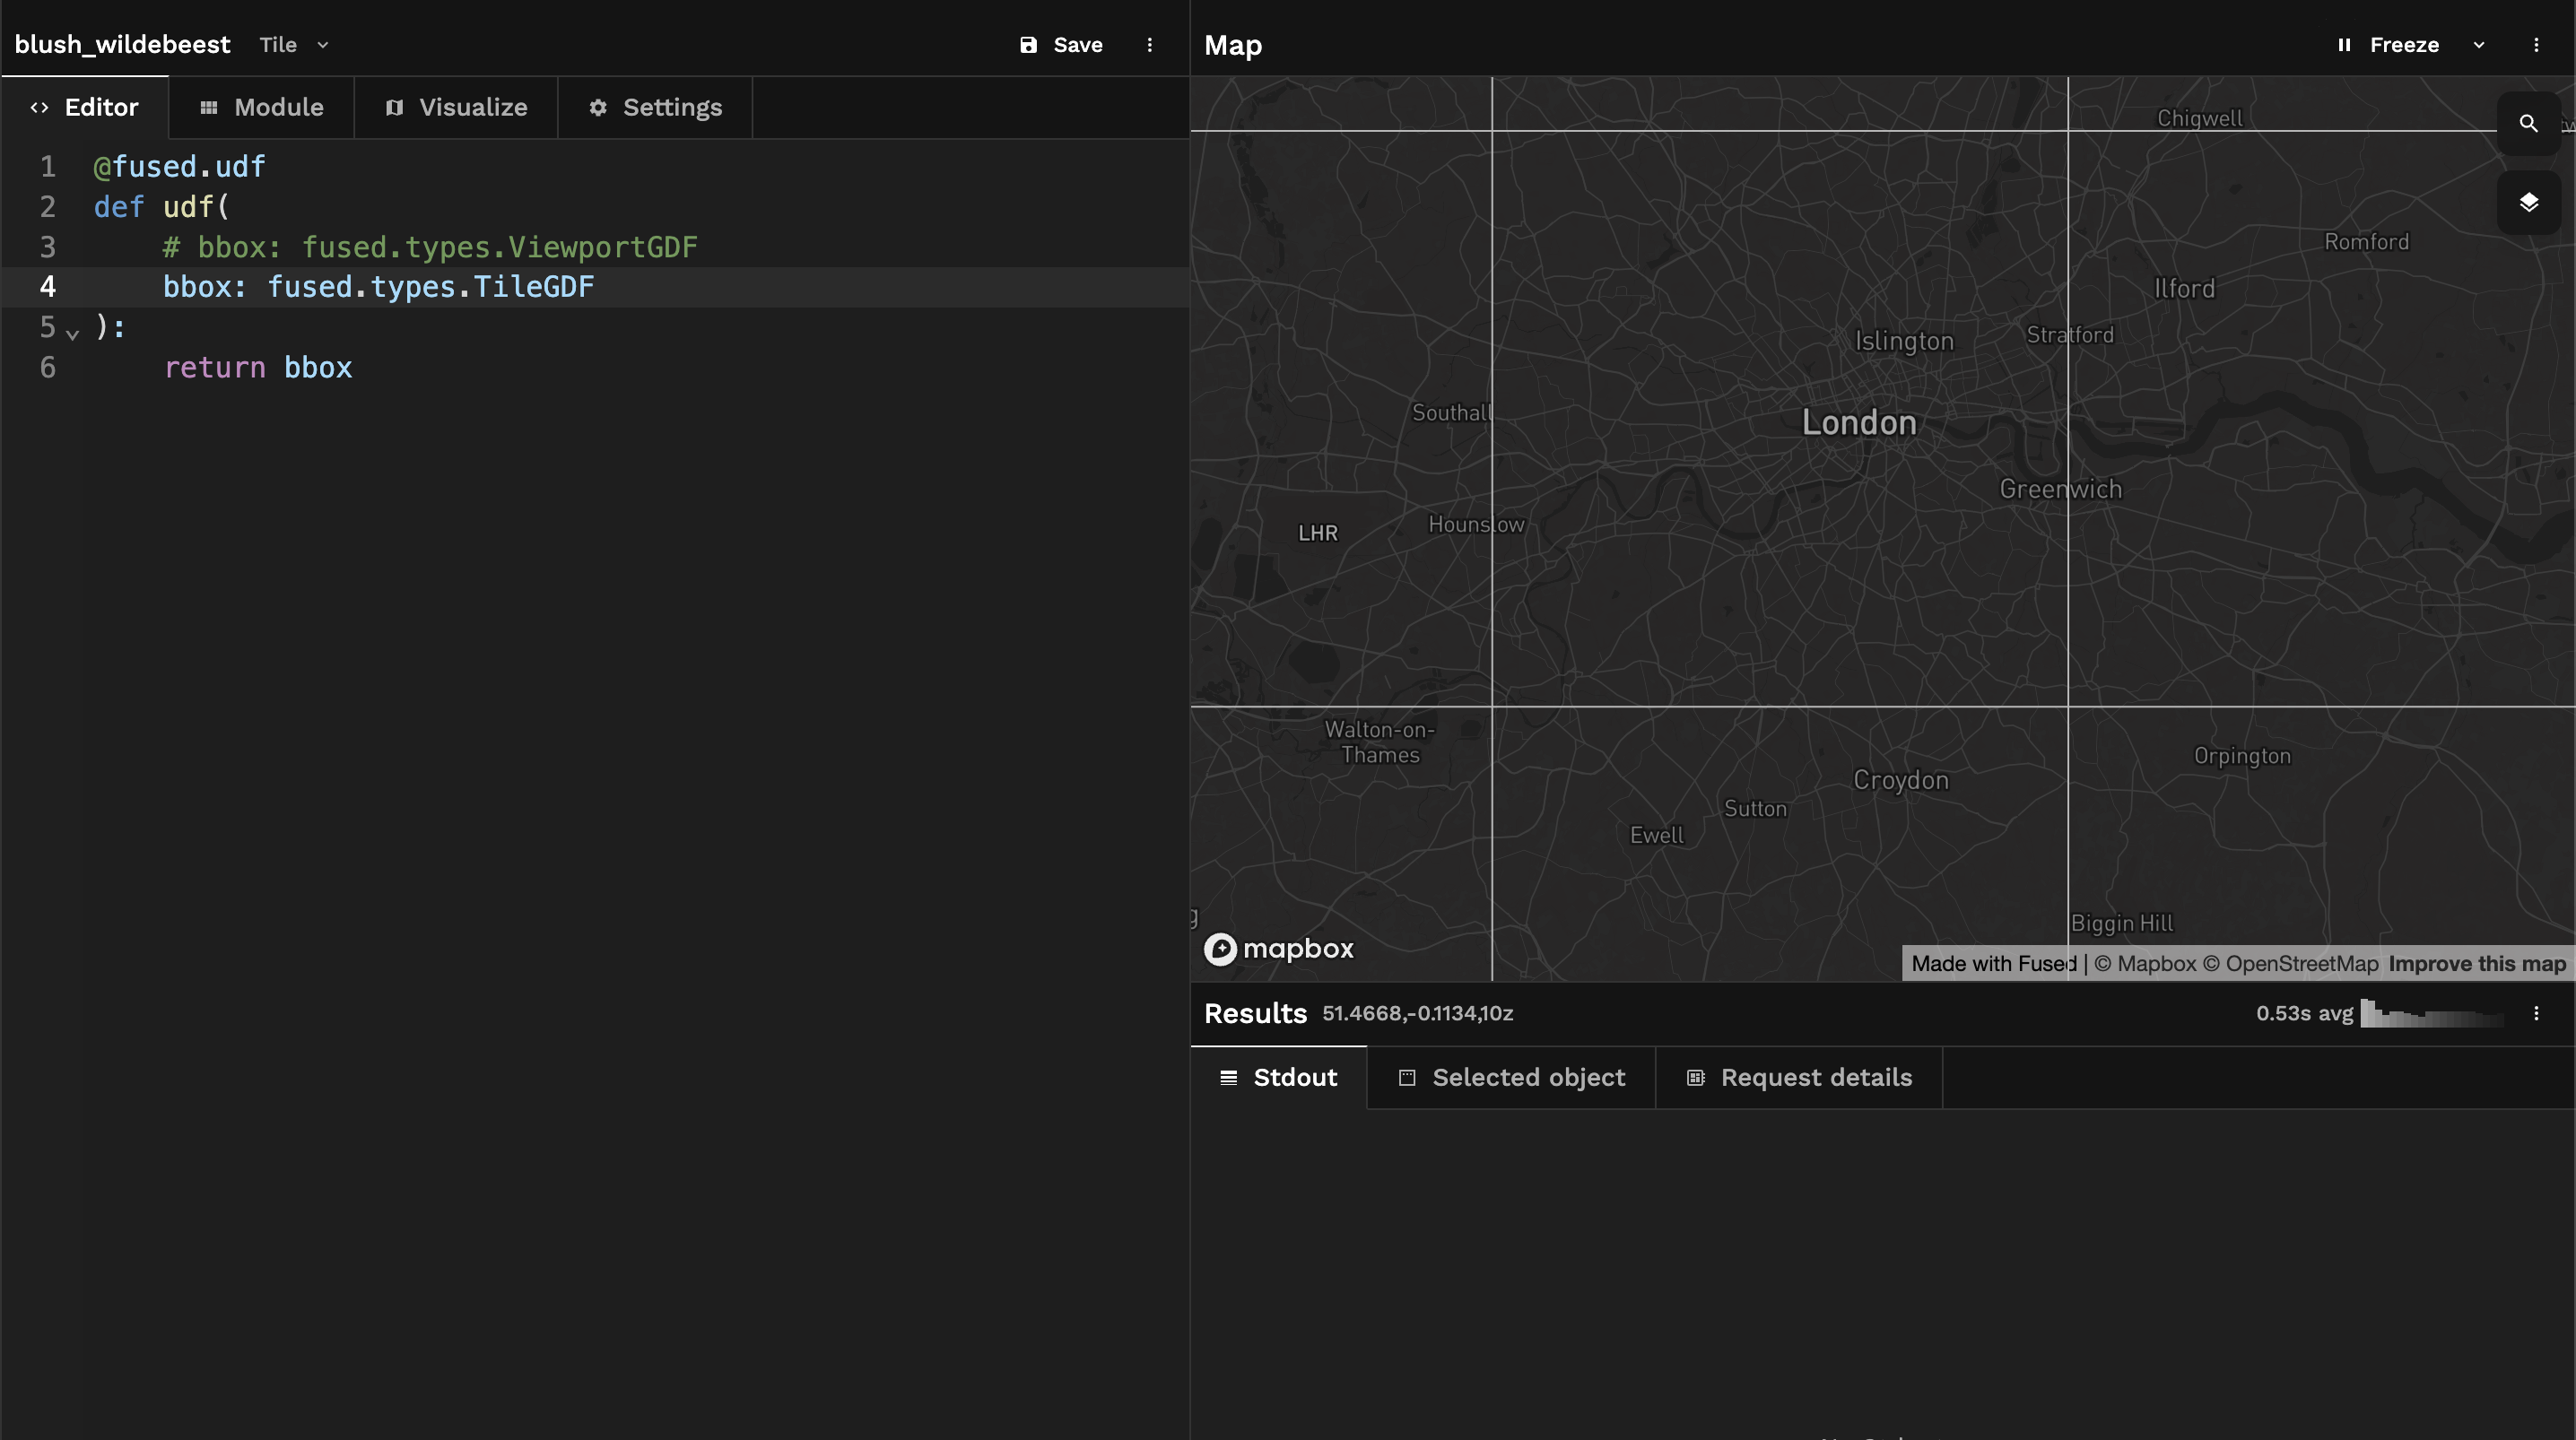2576x1440 pixels.
Task: Click the UDF name blush_wildebeest
Action: 122,45
